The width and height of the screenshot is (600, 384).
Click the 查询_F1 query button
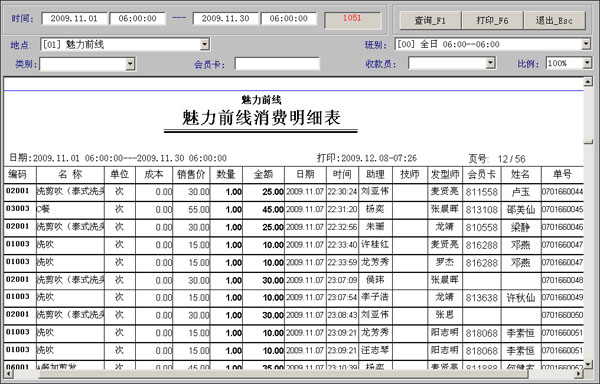[x=430, y=20]
